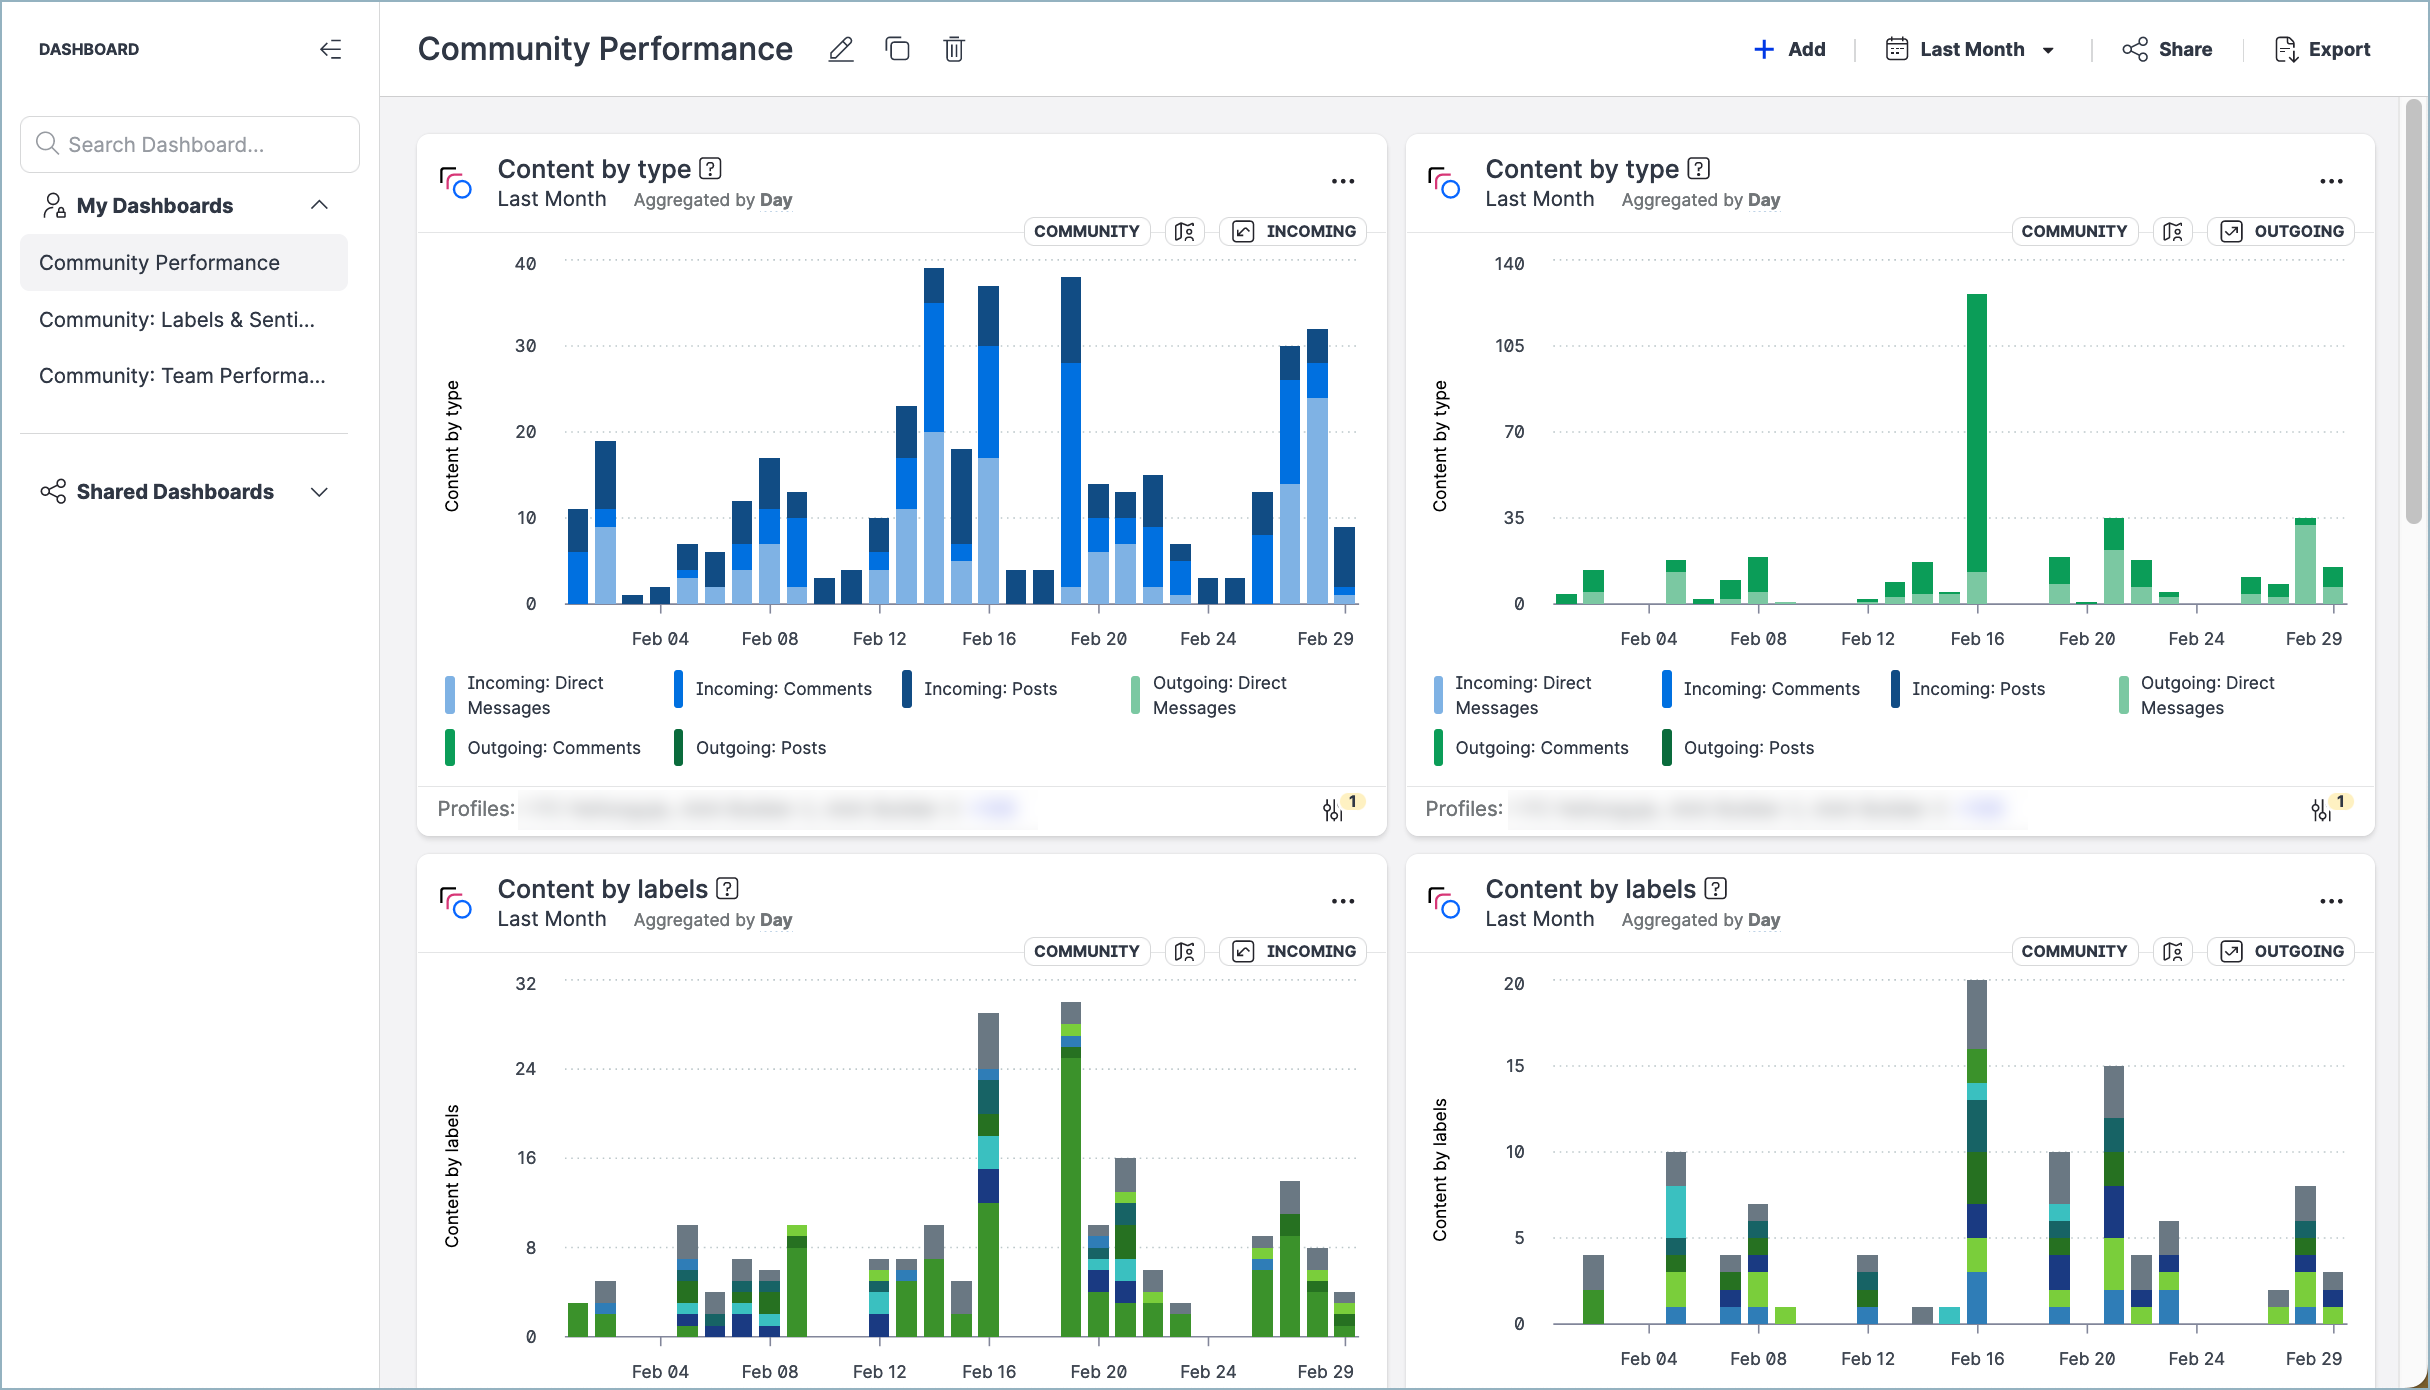Expand the Shared Dashboards section
The height and width of the screenshot is (1390, 2430).
click(318, 491)
